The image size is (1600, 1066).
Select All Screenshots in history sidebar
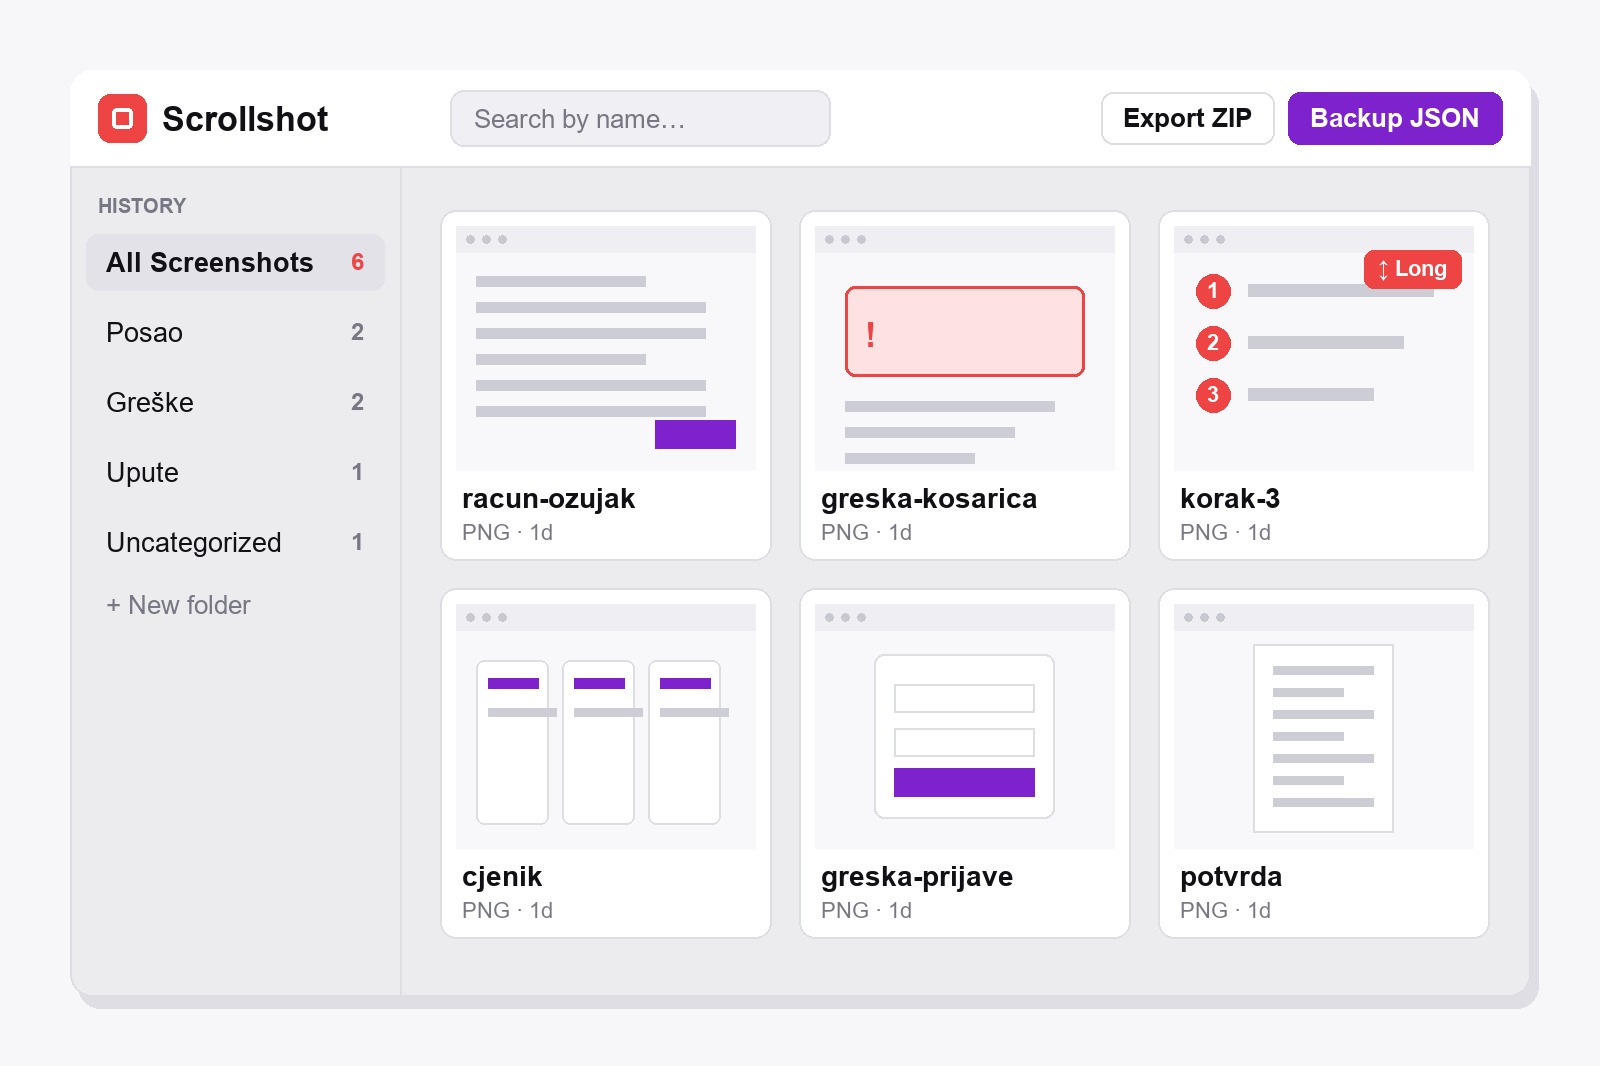(x=235, y=262)
